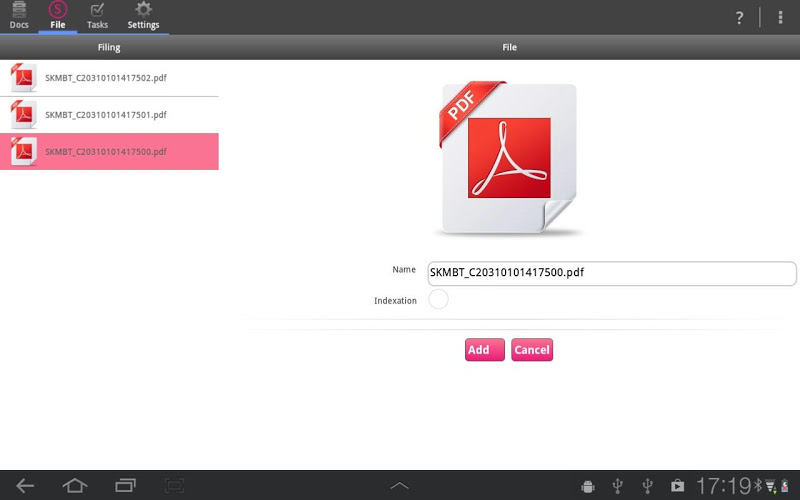The height and width of the screenshot is (500, 800).
Task: Edit the Name input field
Action: point(612,273)
